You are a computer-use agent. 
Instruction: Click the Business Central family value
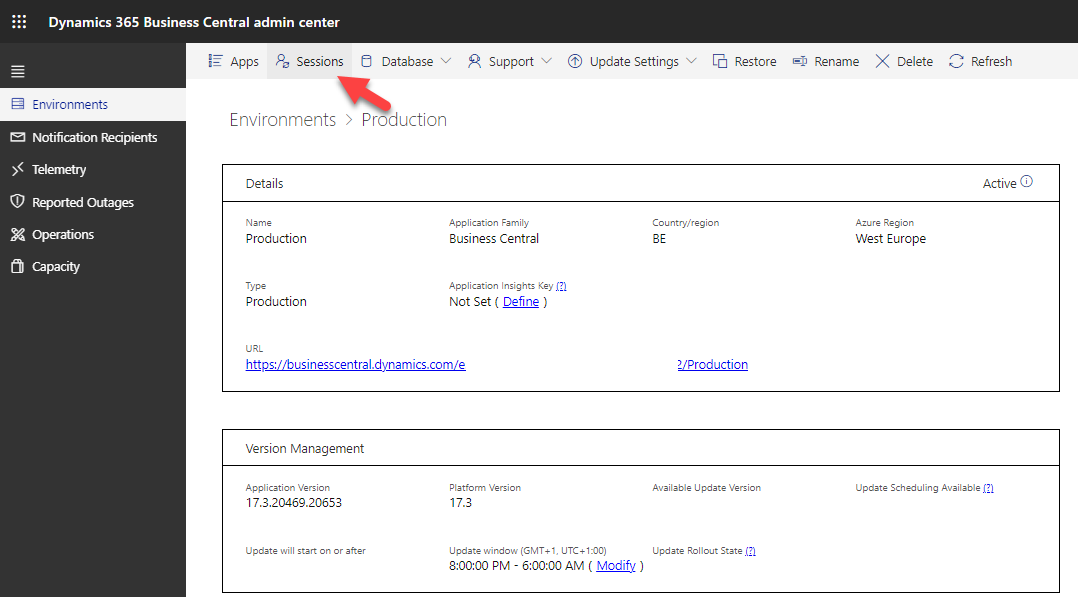(x=494, y=239)
